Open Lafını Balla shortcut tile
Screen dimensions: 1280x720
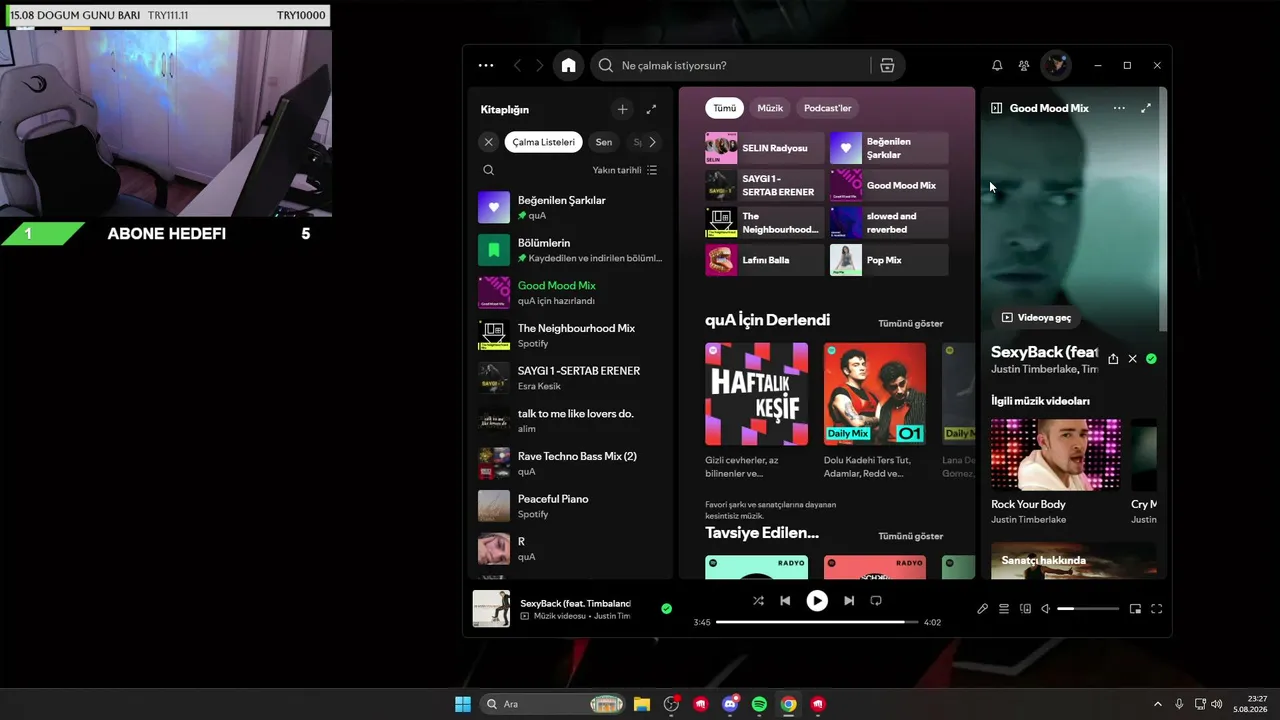765,260
